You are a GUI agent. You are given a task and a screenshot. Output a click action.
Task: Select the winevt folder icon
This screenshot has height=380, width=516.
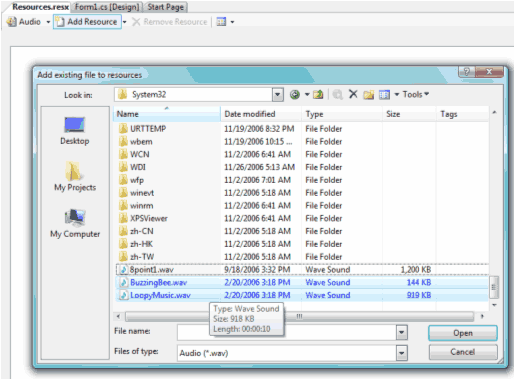point(123,192)
